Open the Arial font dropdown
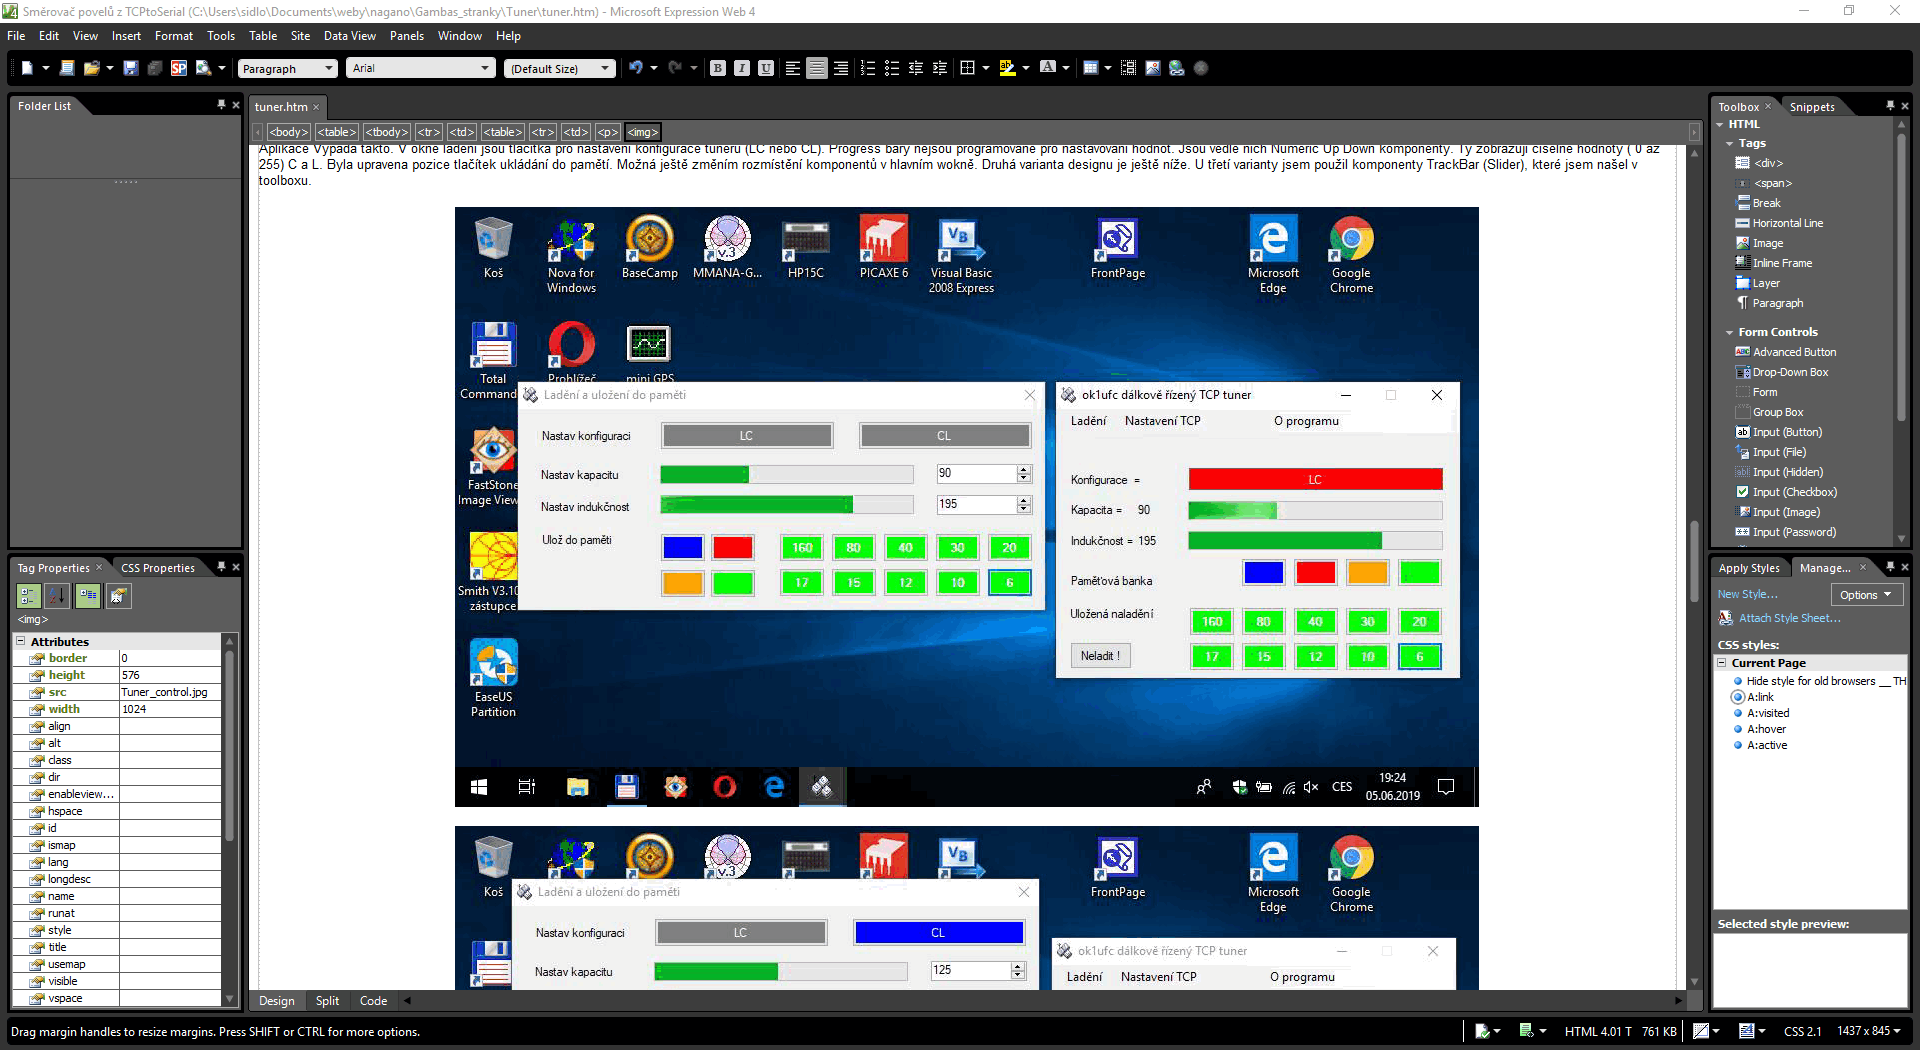The height and width of the screenshot is (1050, 1920). pyautogui.click(x=421, y=68)
